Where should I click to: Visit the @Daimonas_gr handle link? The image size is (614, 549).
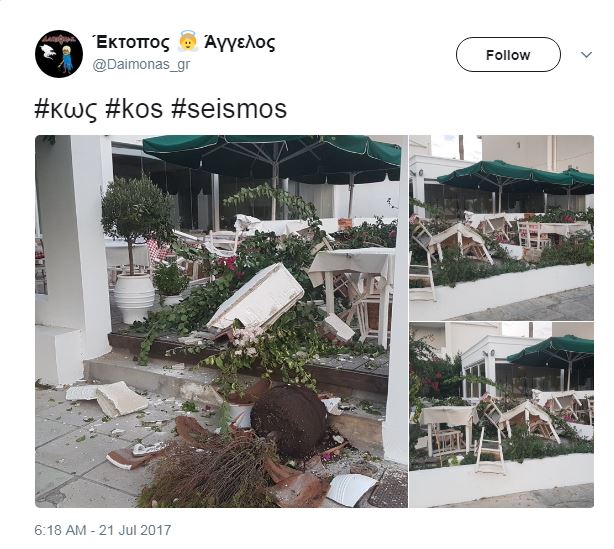(x=141, y=64)
